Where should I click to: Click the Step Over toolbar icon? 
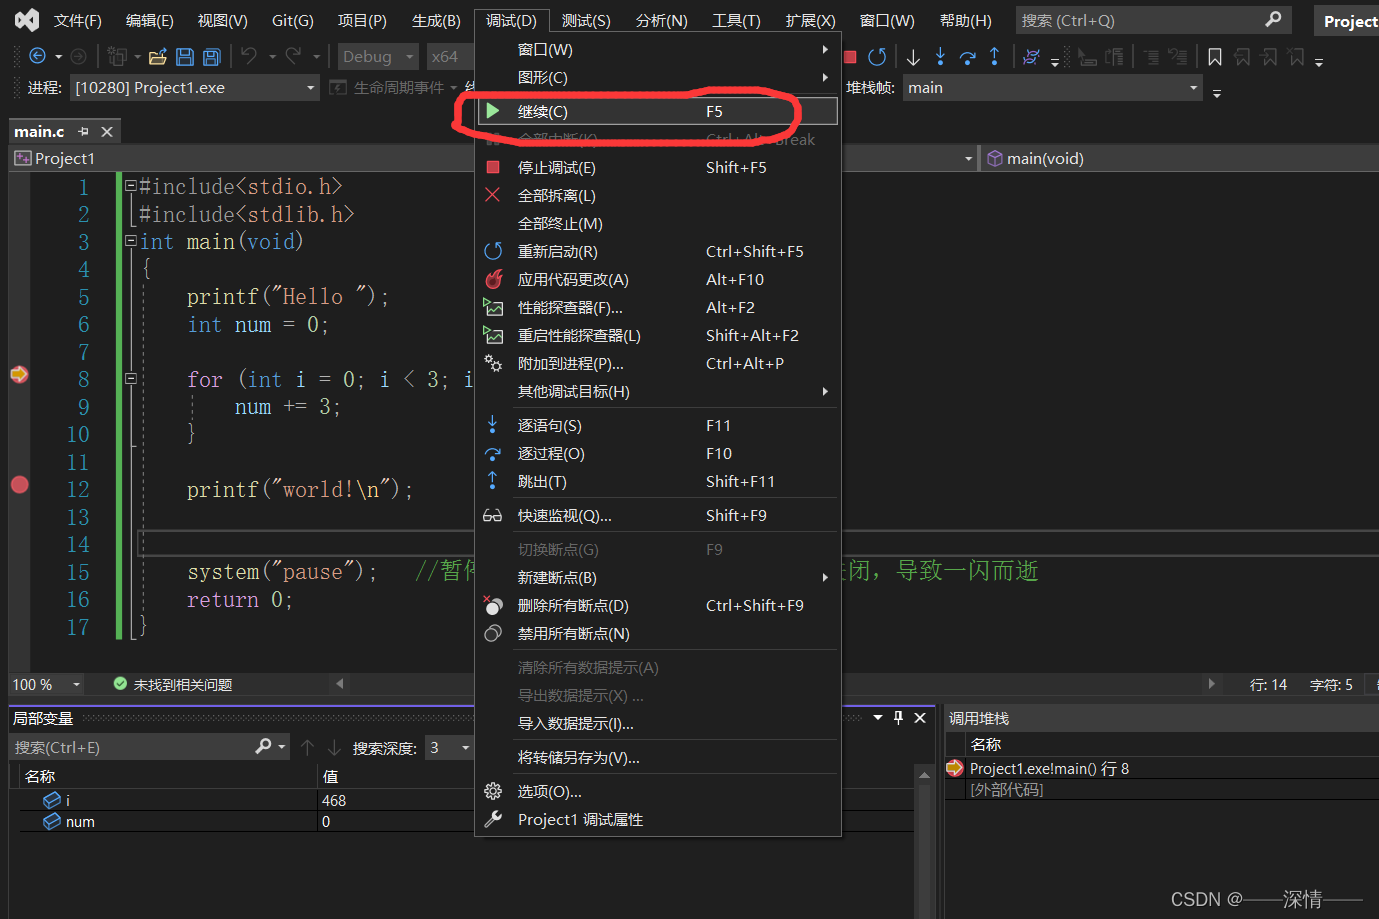[967, 57]
